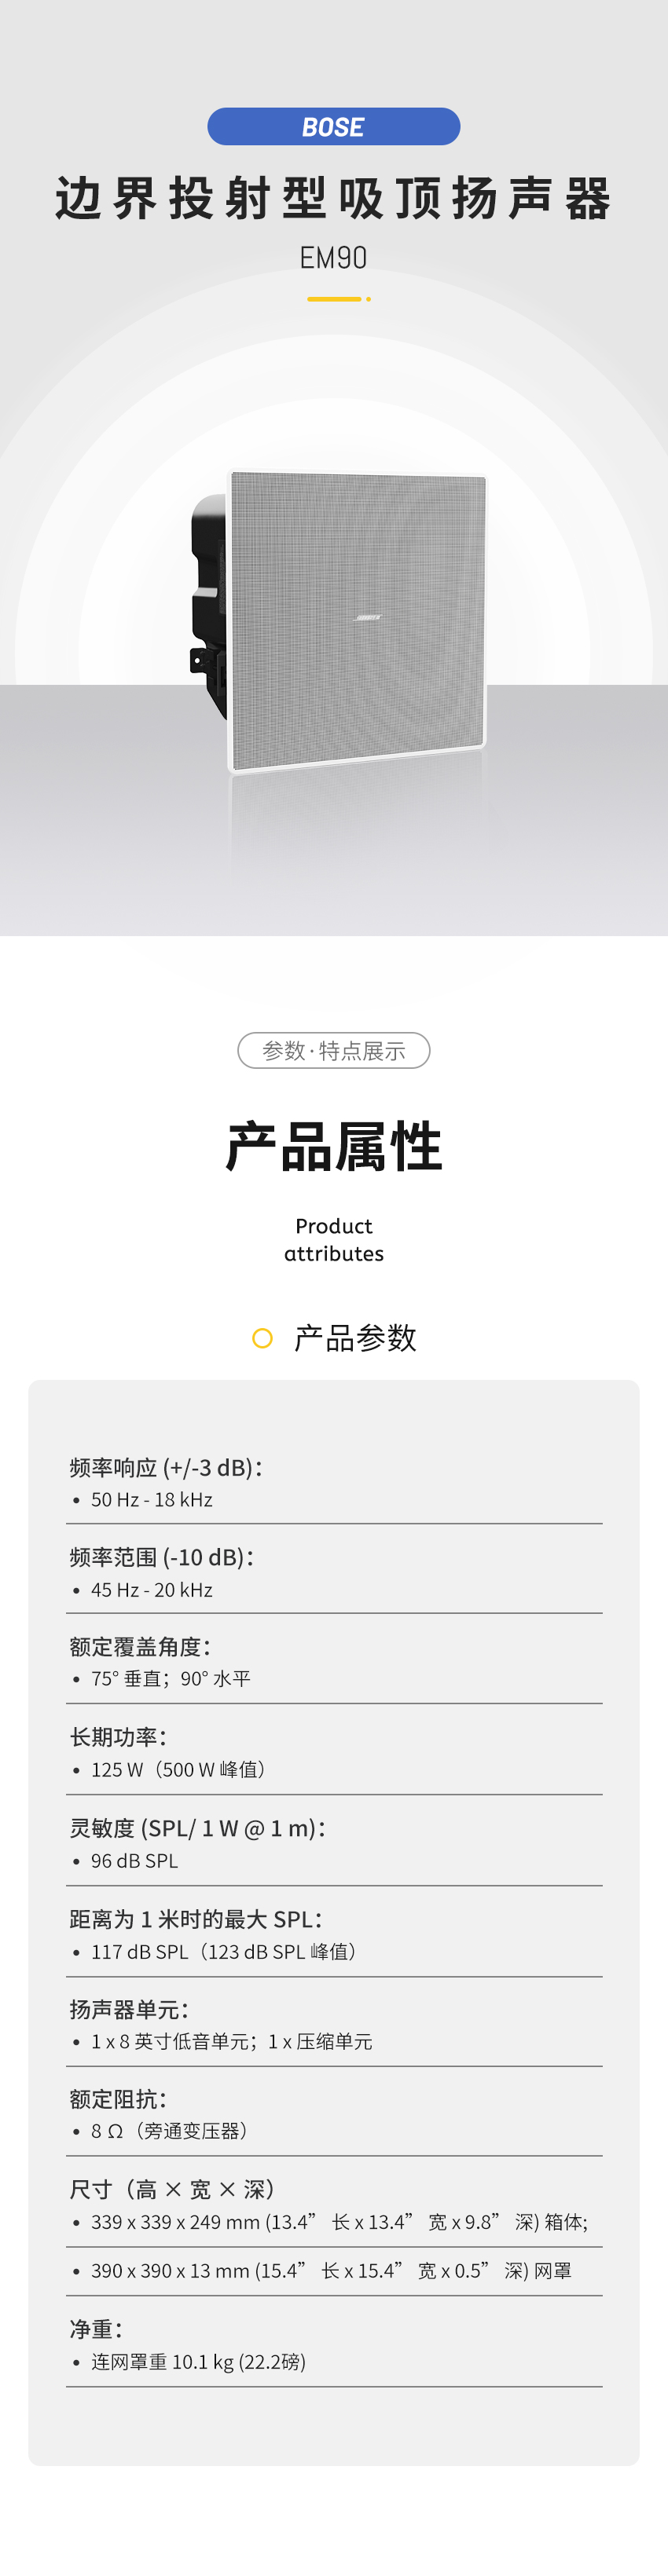Click the 参数·特点展示 pill label

pyautogui.click(x=334, y=1050)
